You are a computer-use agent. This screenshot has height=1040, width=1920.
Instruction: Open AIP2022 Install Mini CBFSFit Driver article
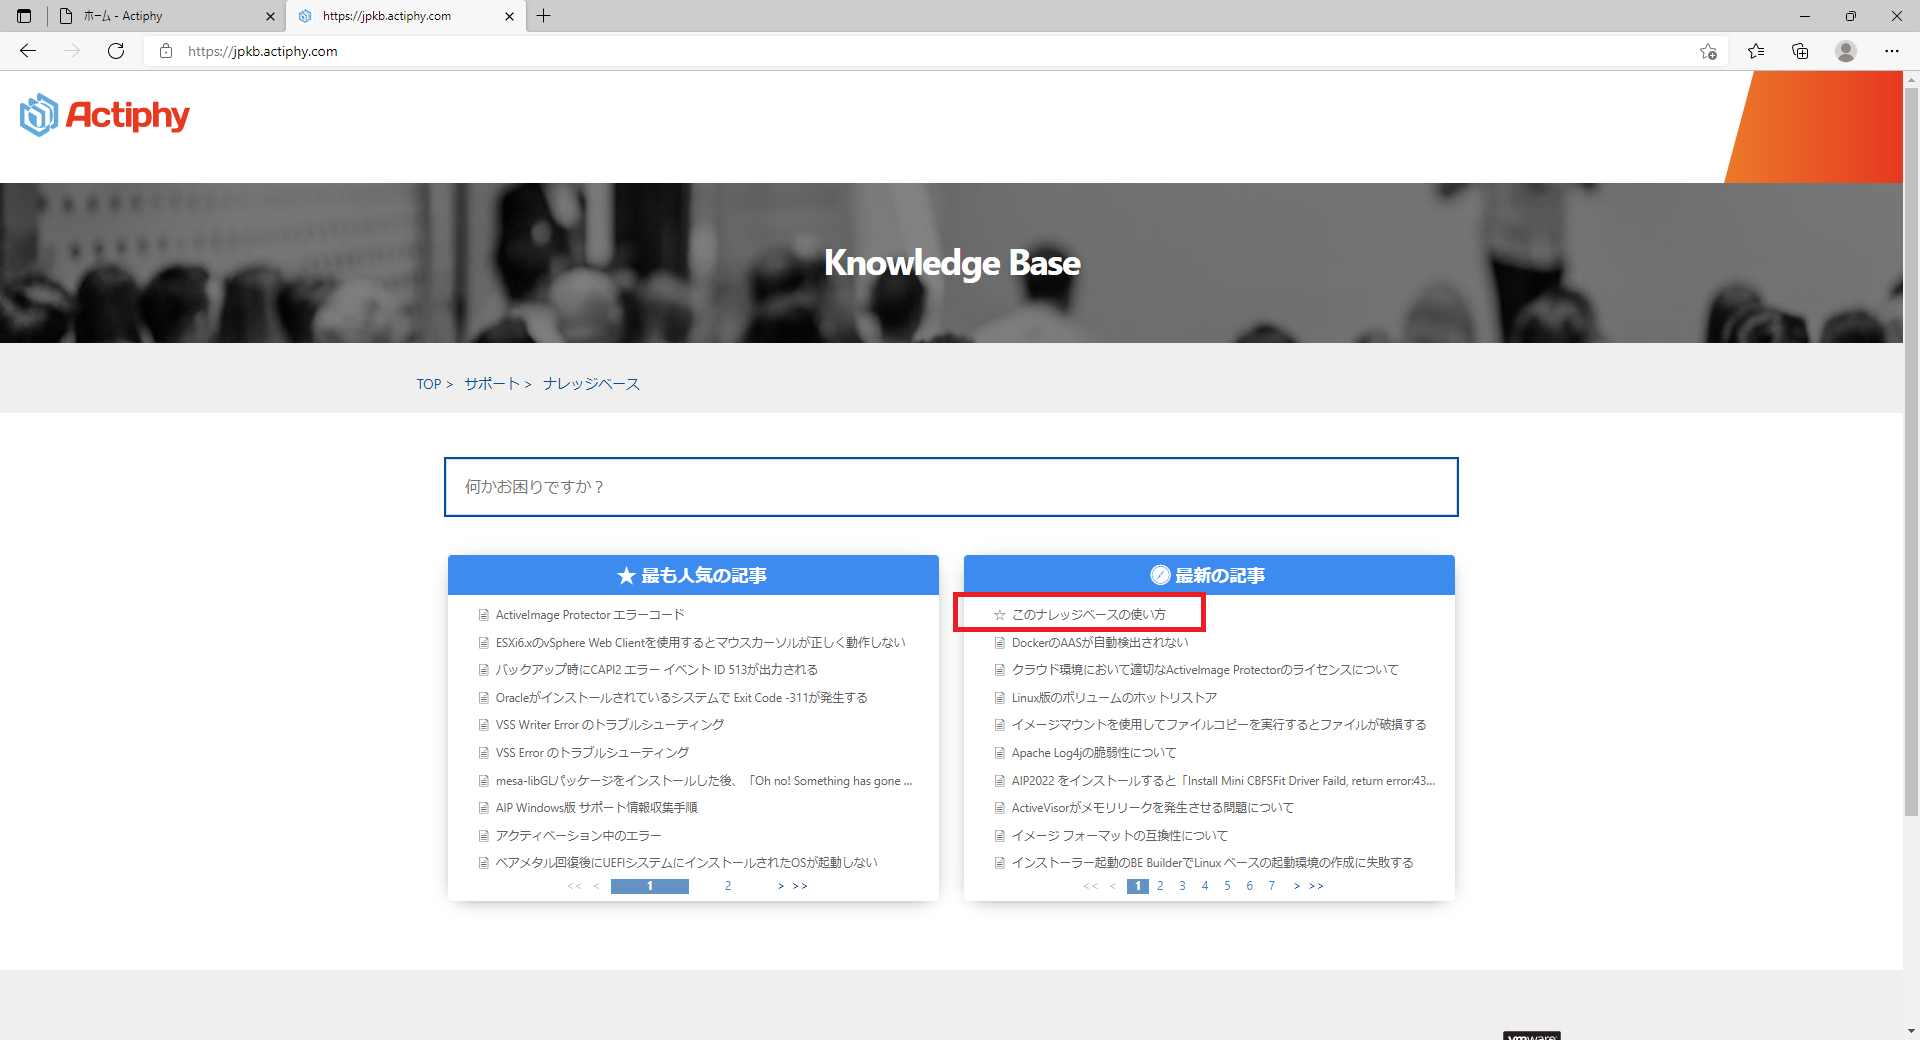point(1223,781)
